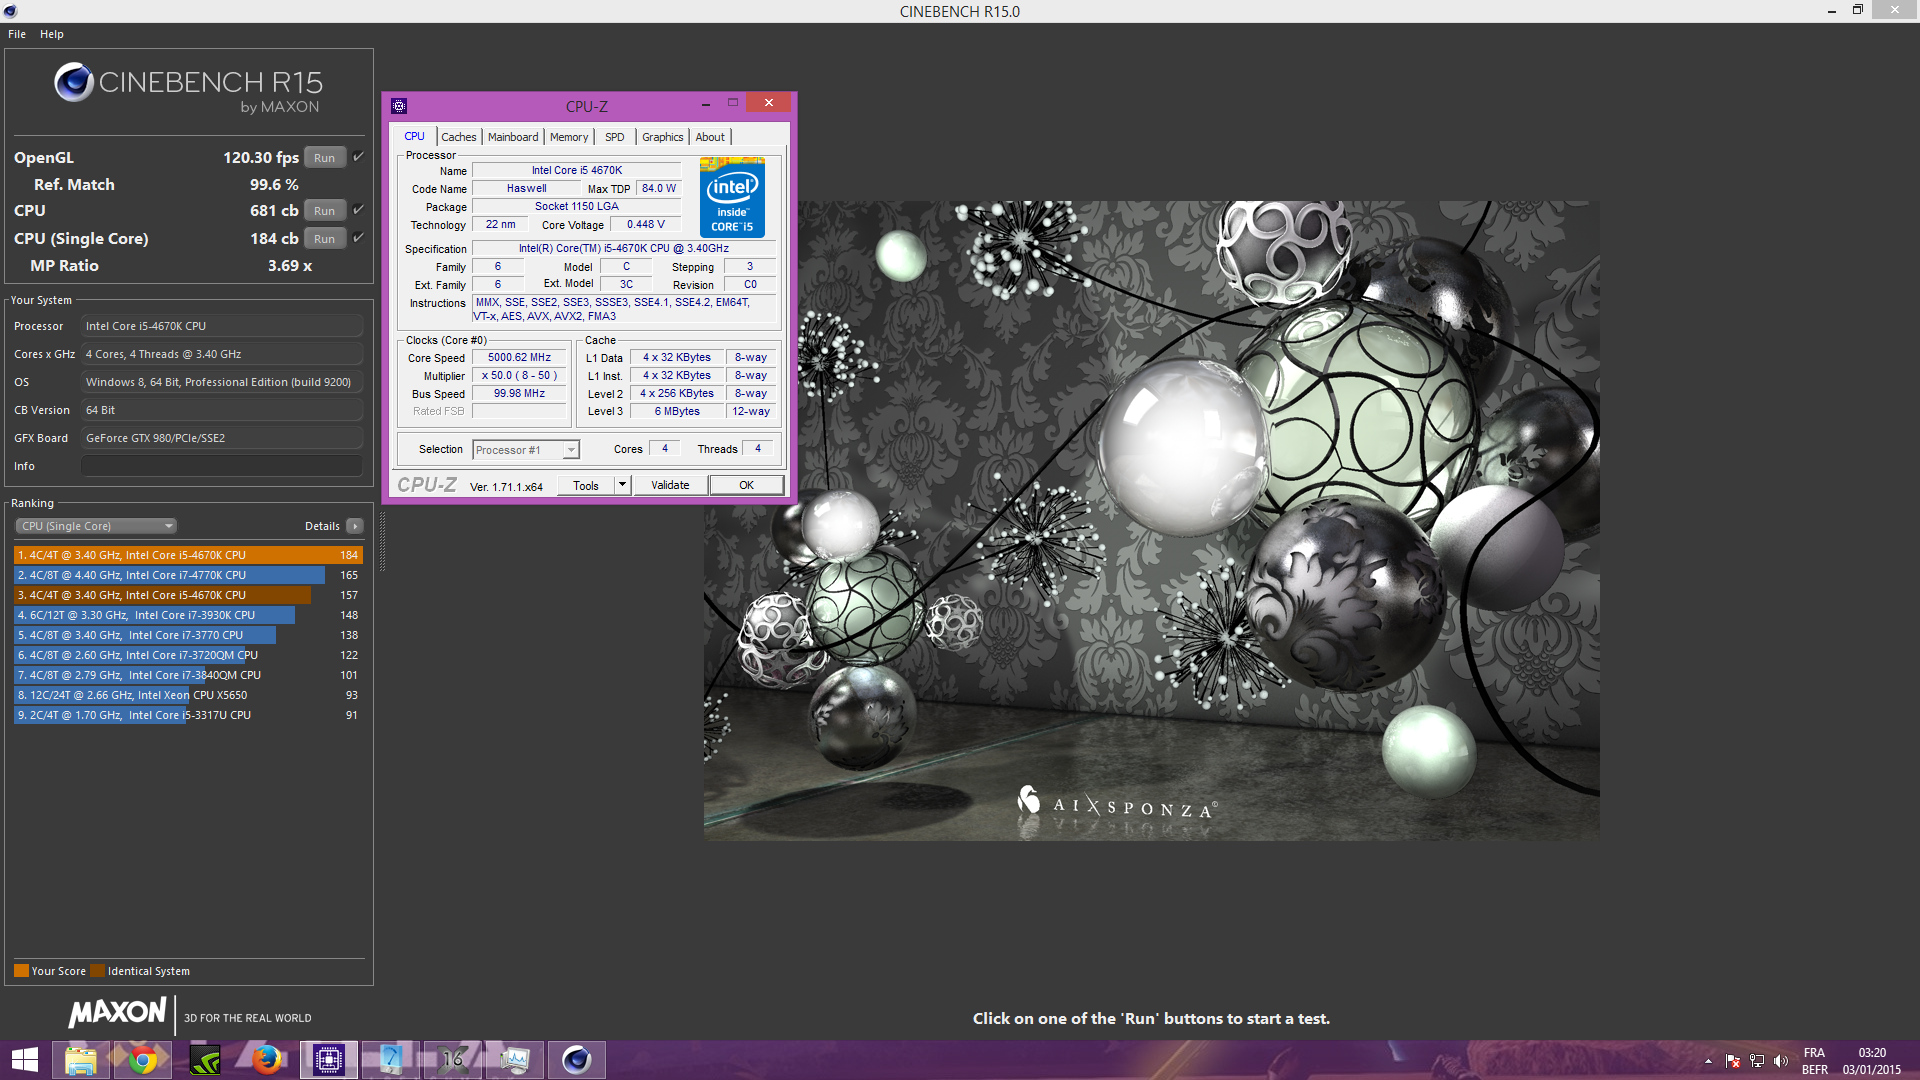Open the network tray icon
1920x1080 pixels.
(1757, 1061)
